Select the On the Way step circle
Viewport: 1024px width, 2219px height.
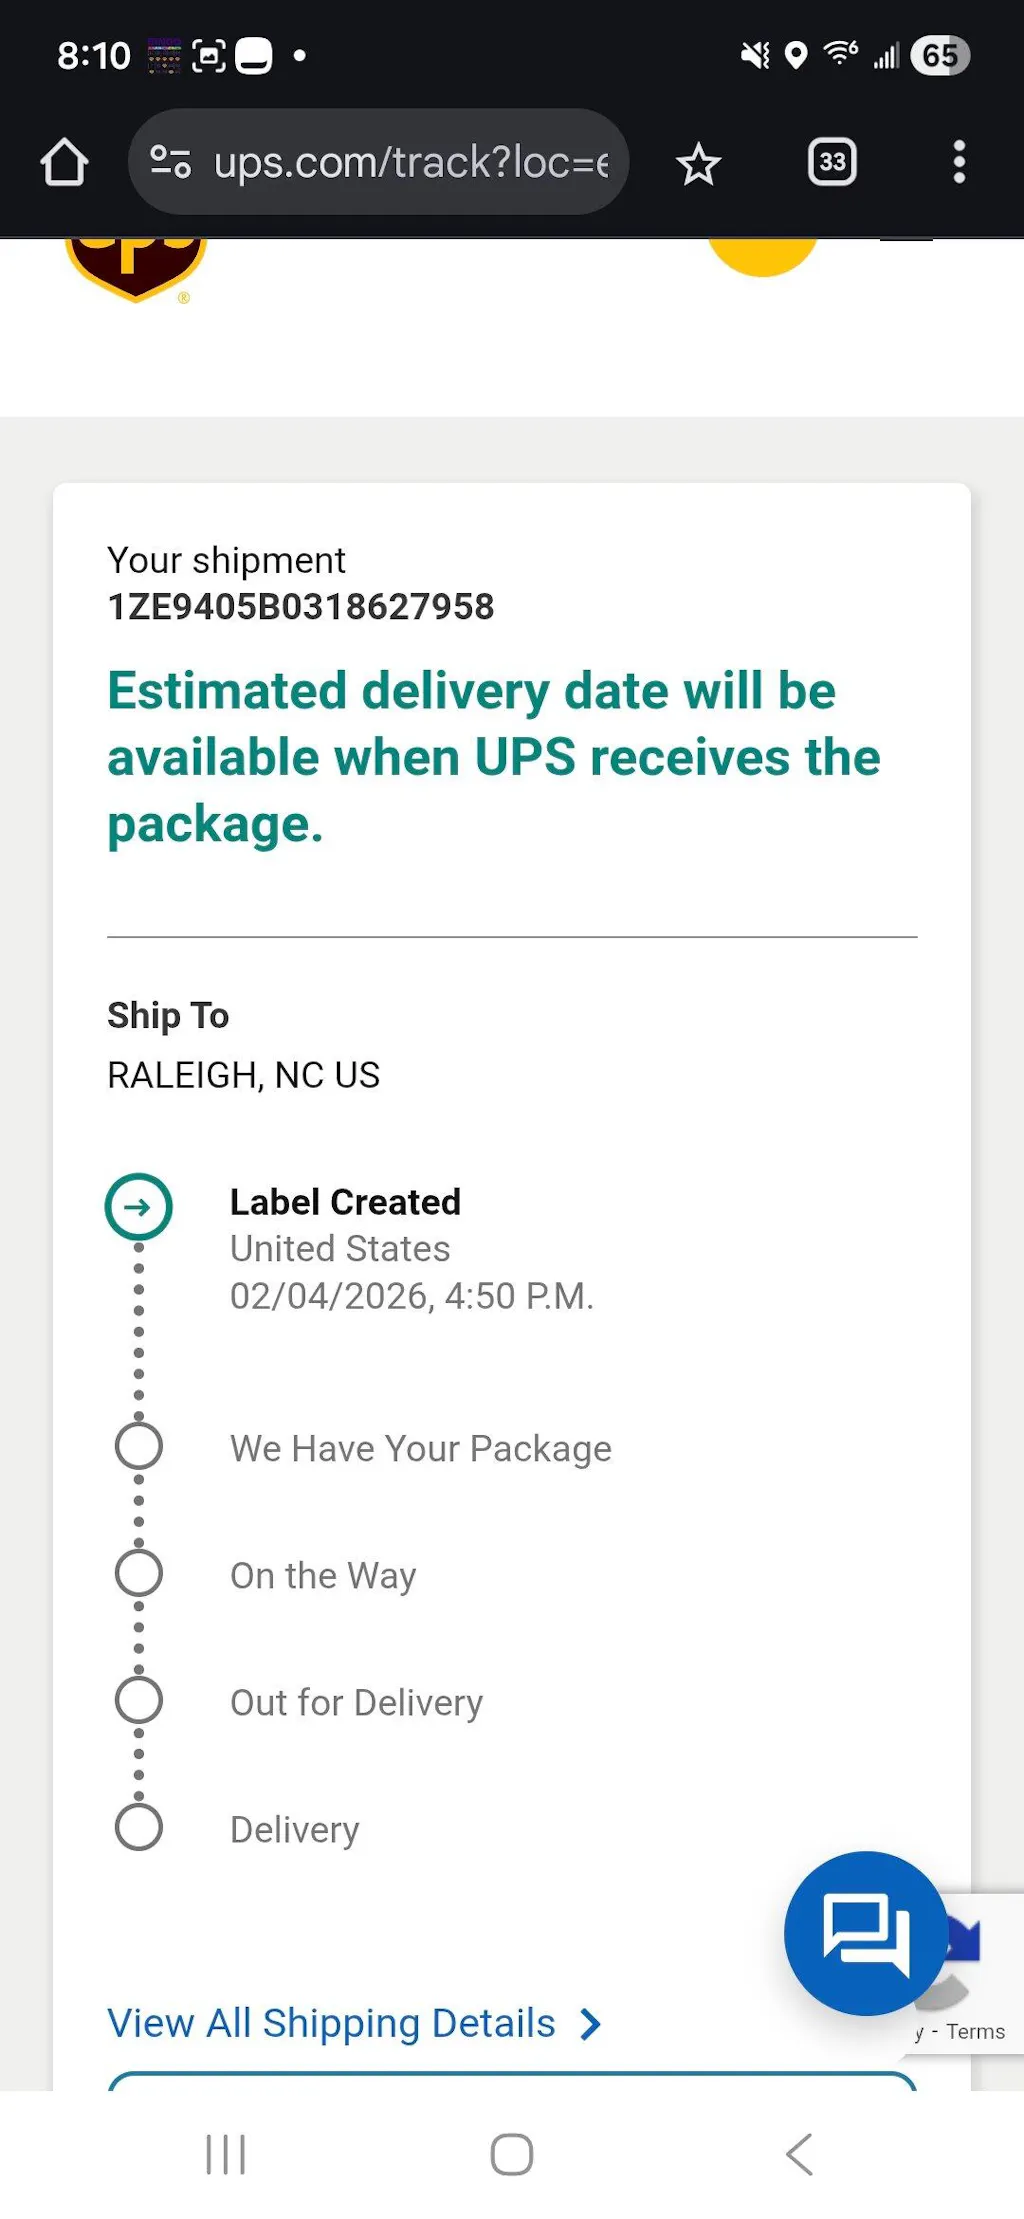pos(139,1573)
